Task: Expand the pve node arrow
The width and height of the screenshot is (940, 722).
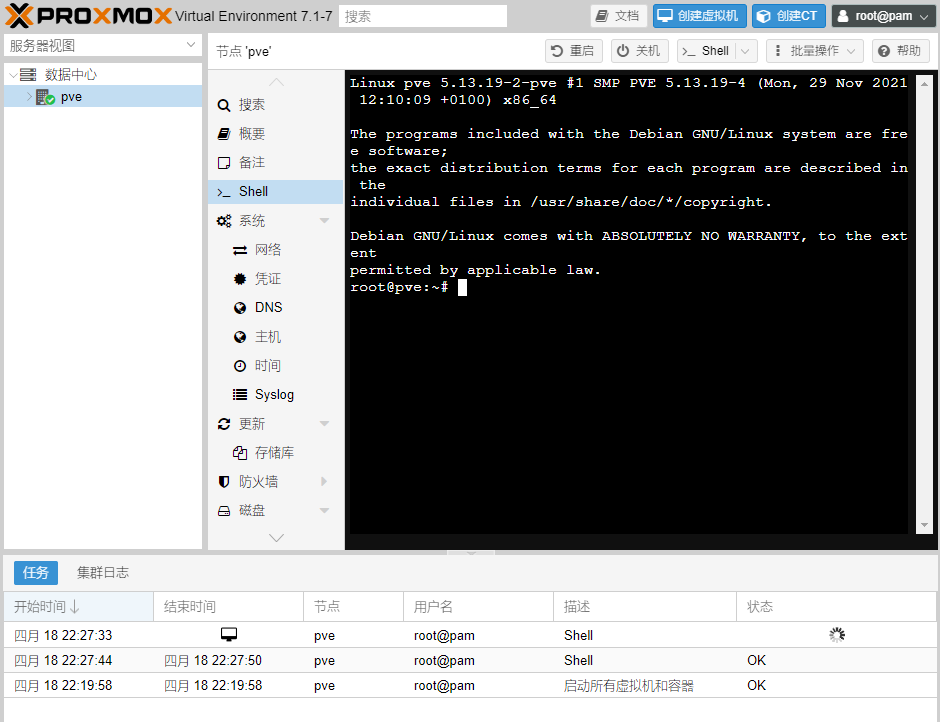Action: point(29,97)
